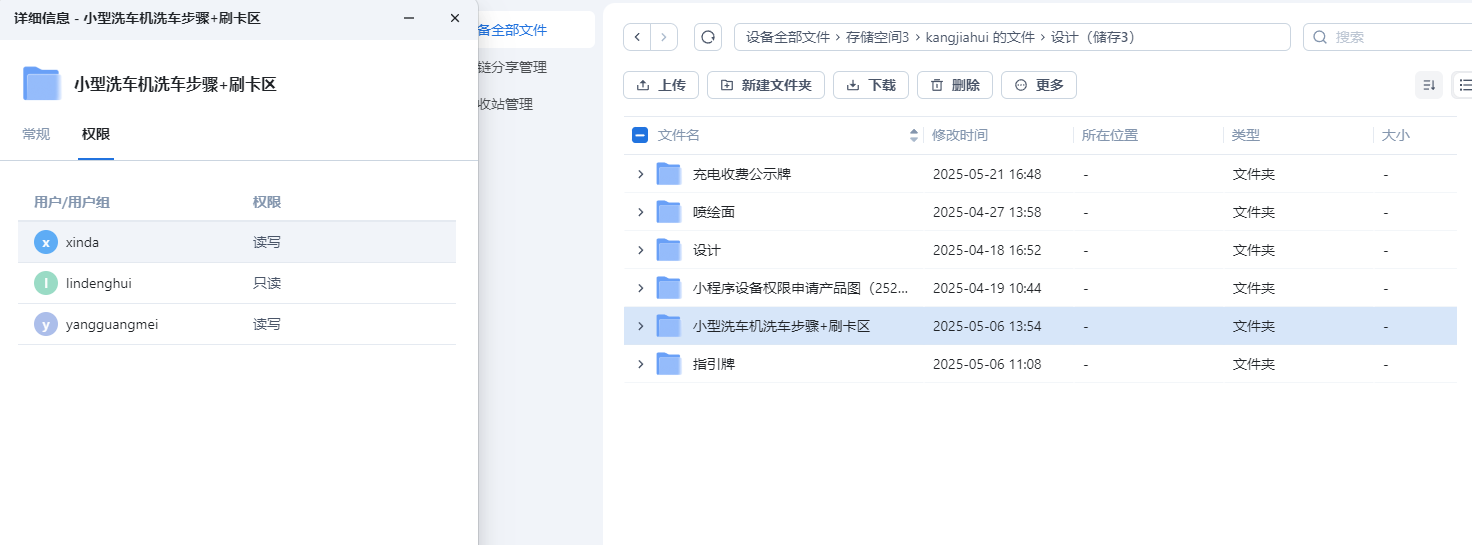Select the yangguangmei user name
Viewport: 1472px width, 545px height.
pyautogui.click(x=112, y=324)
